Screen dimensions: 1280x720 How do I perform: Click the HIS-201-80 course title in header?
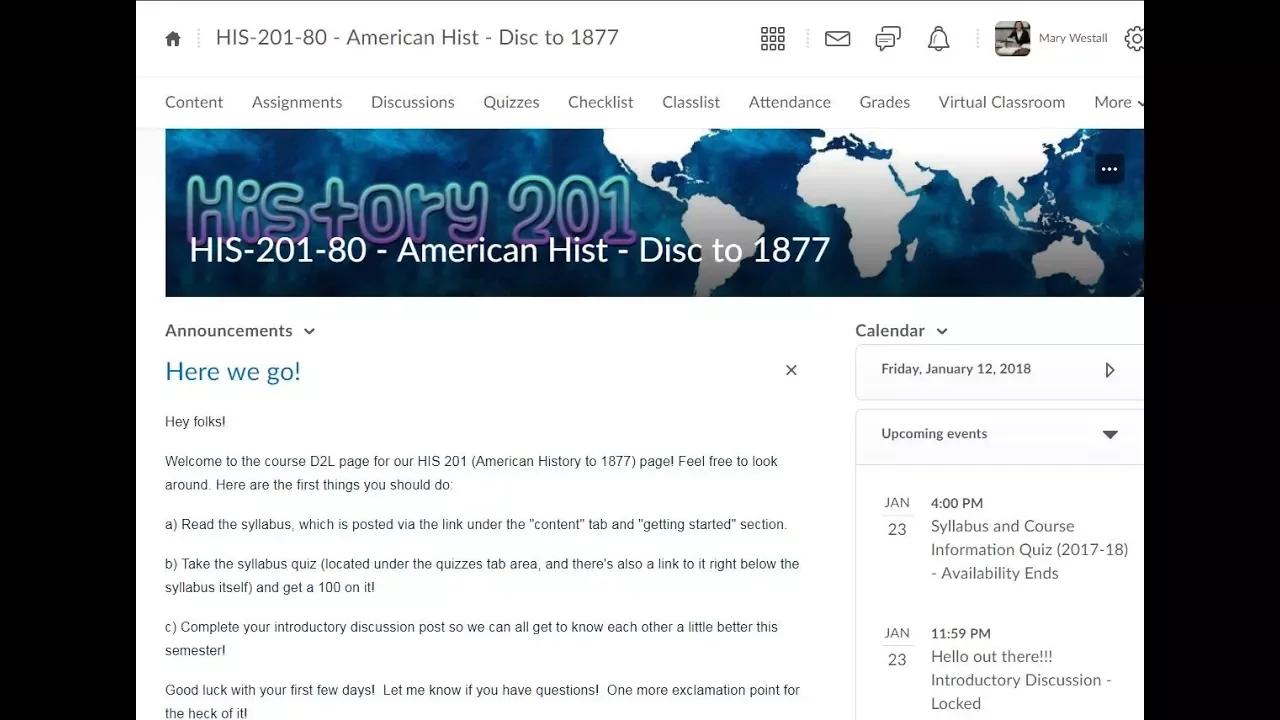tap(417, 38)
